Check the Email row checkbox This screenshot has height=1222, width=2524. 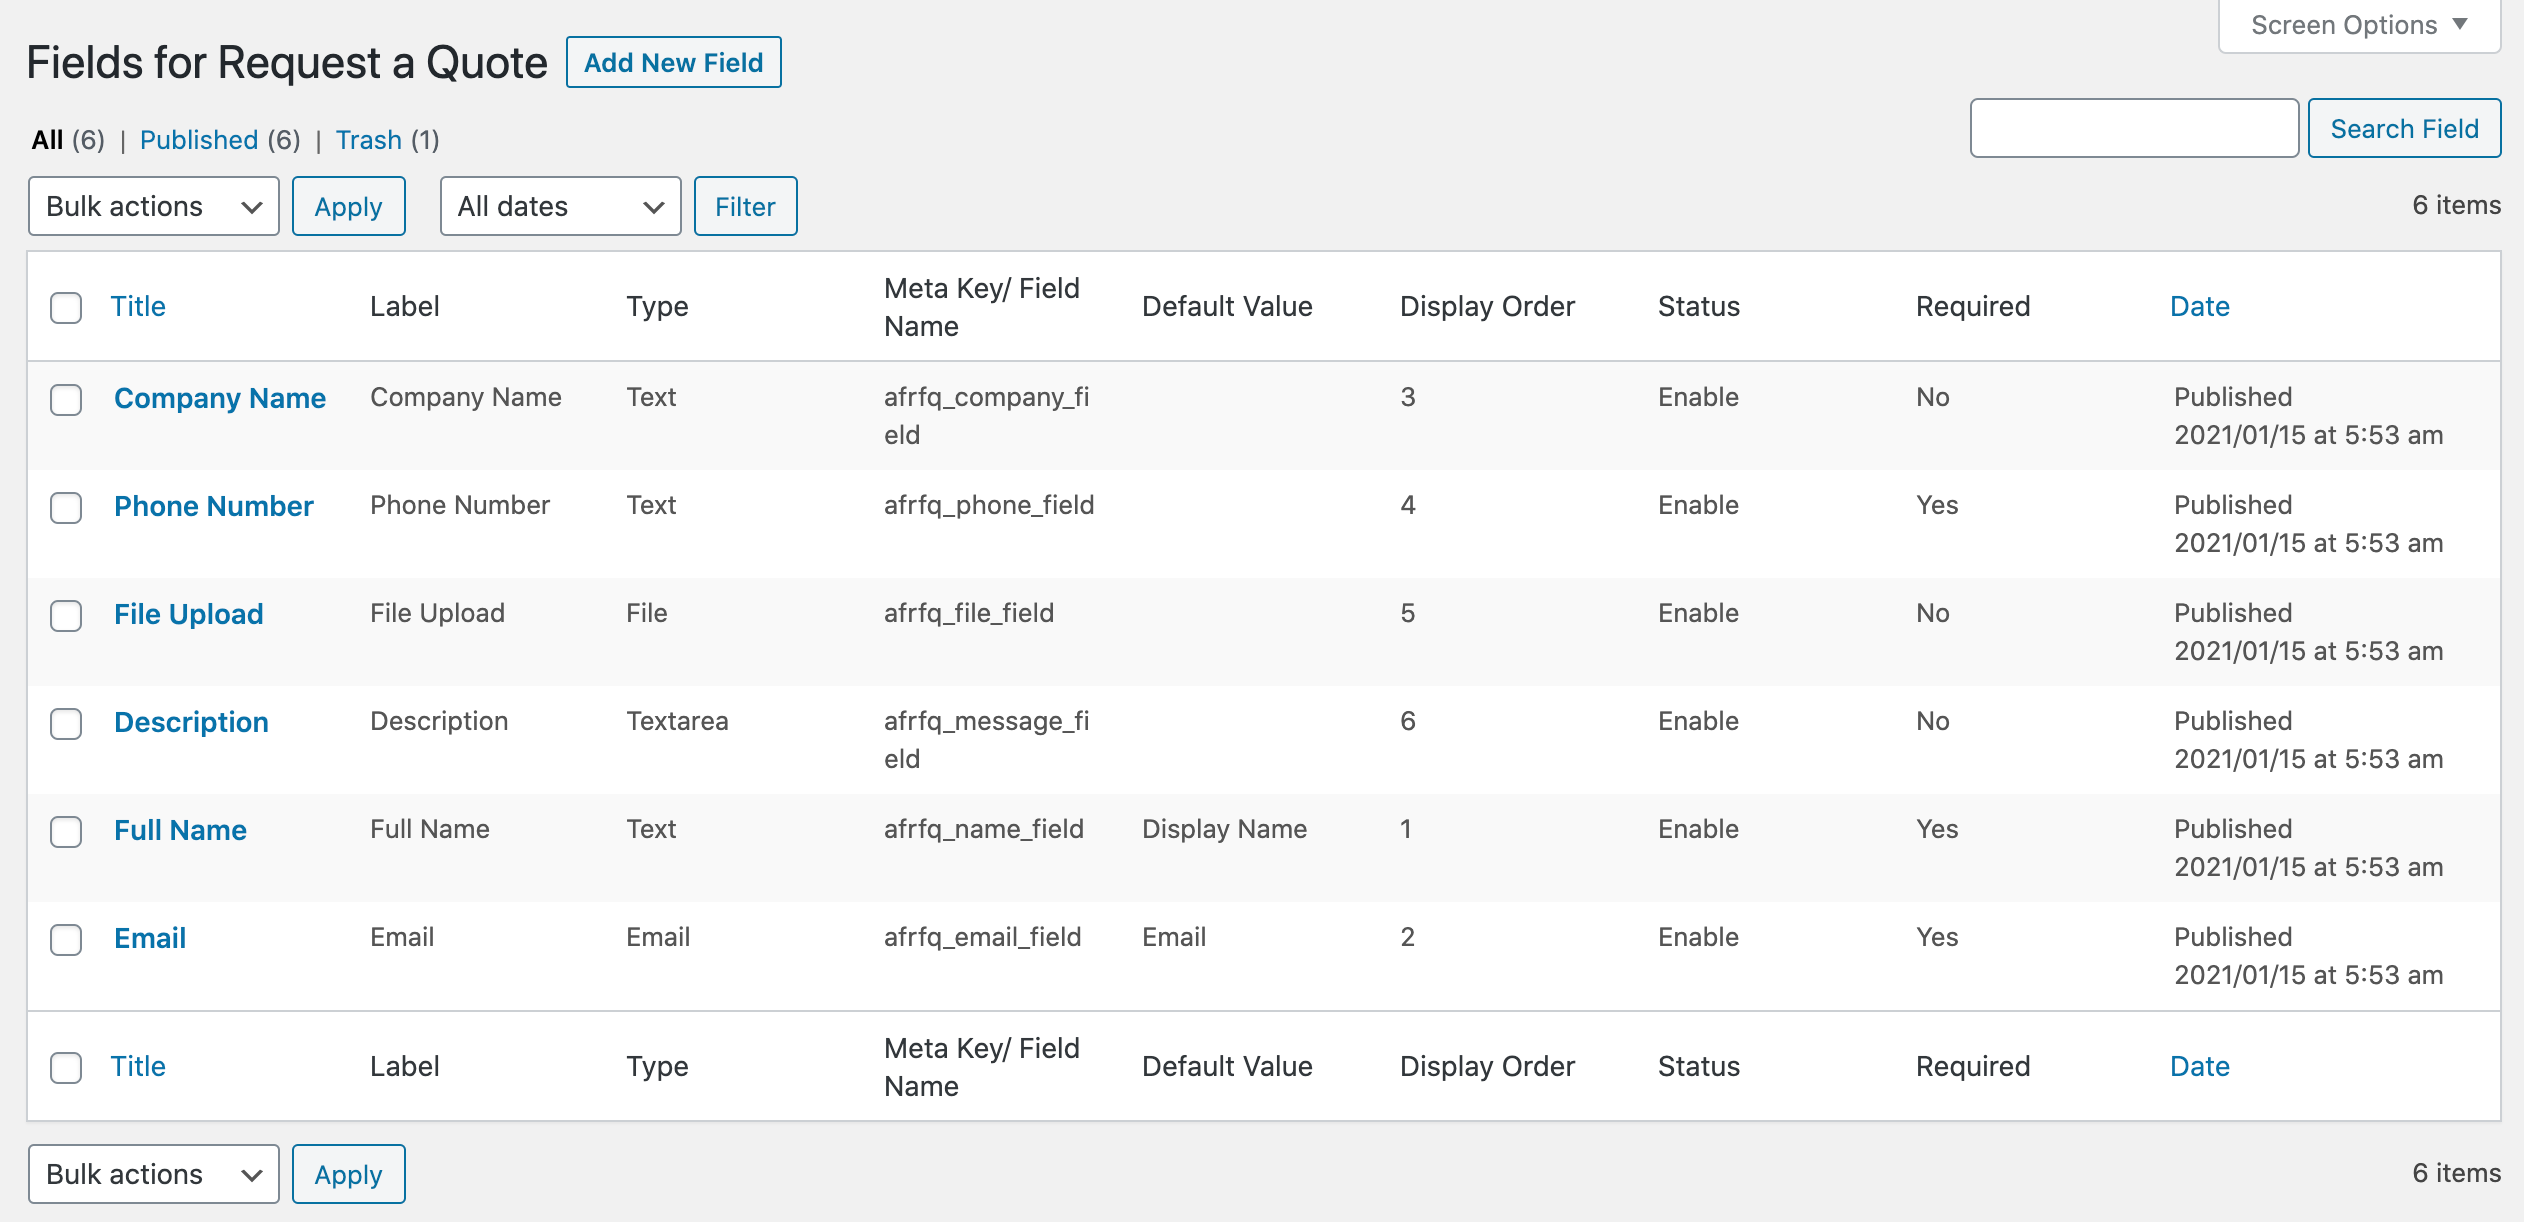coord(66,939)
